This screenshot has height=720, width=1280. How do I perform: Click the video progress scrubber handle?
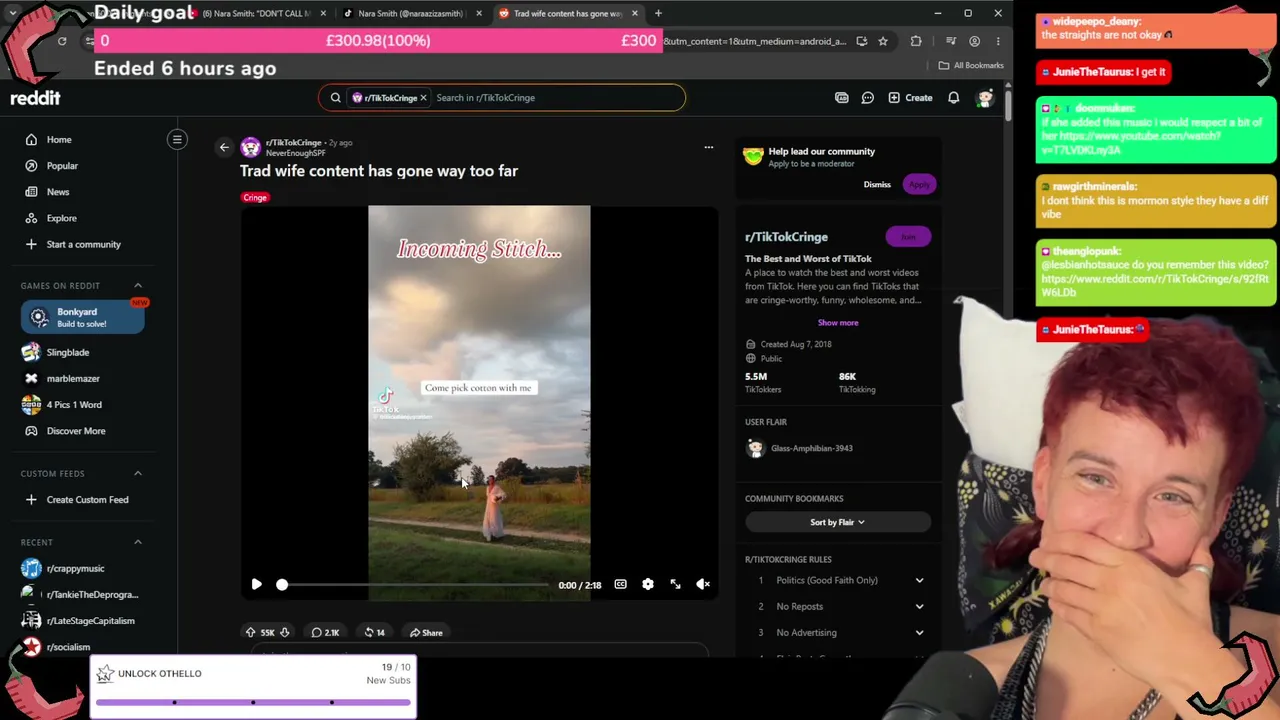click(x=282, y=585)
